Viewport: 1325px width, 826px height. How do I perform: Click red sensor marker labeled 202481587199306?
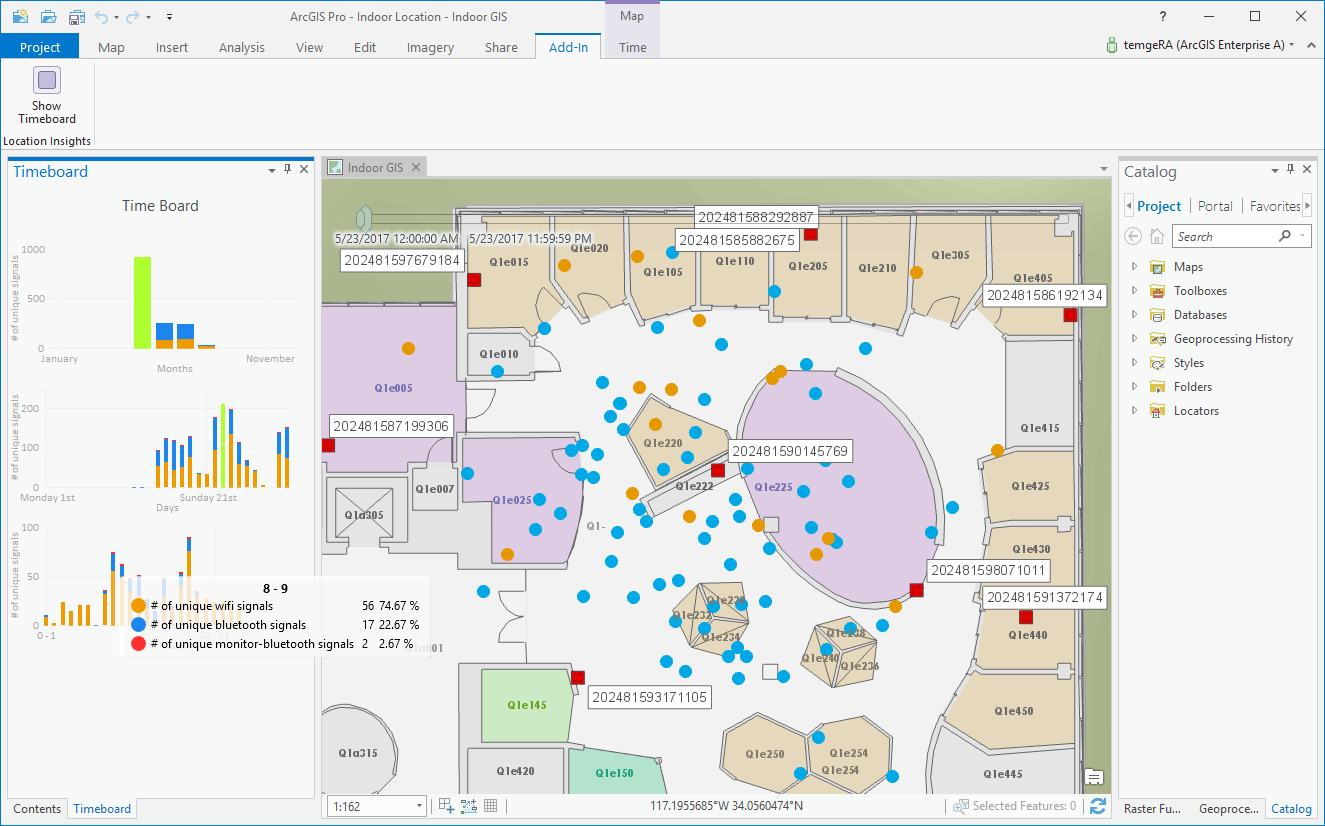[328, 445]
